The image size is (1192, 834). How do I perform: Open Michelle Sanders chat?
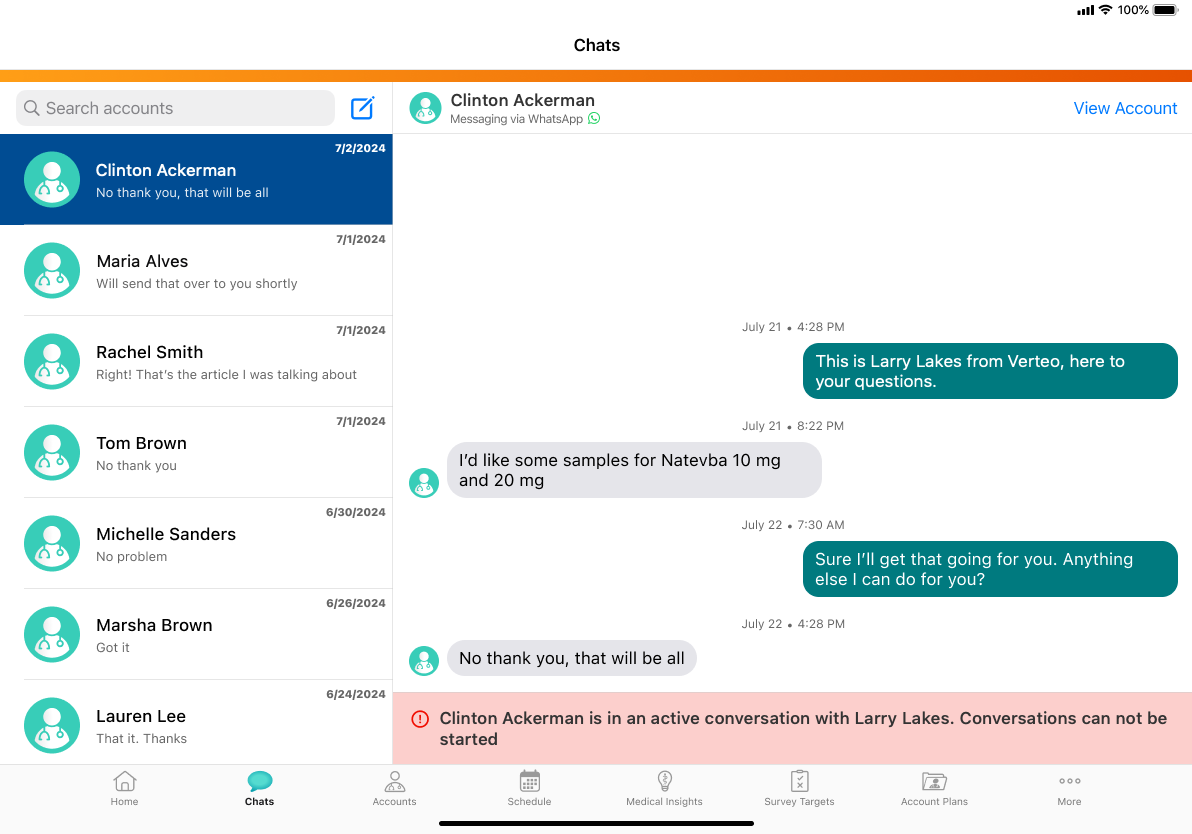196,543
